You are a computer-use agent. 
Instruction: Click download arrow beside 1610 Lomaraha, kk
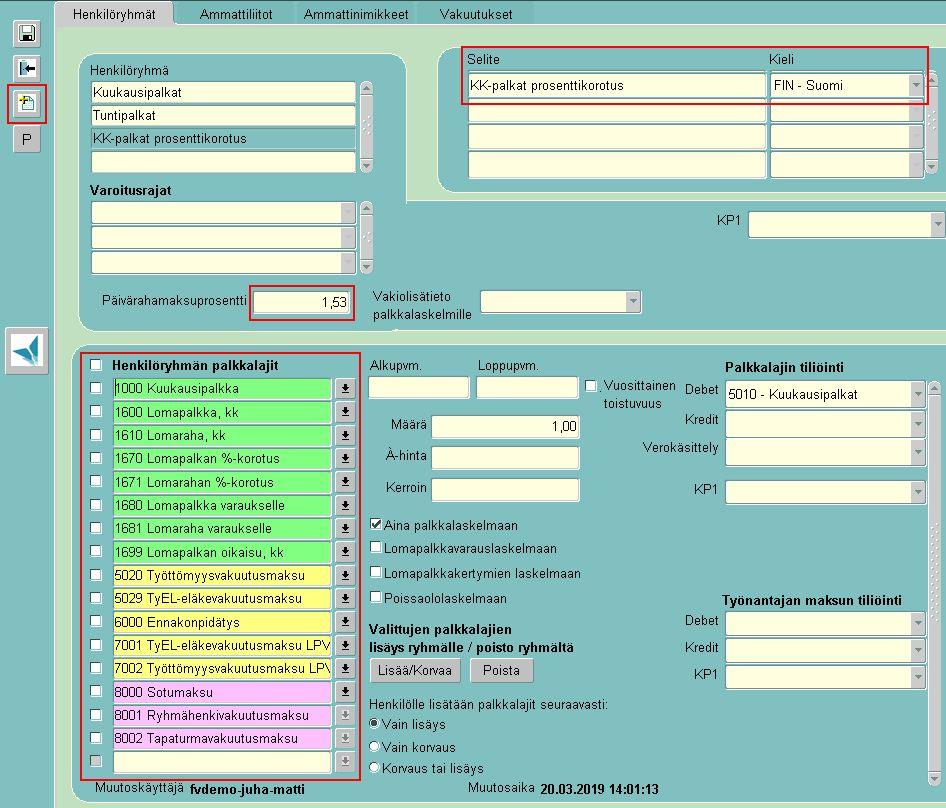coord(345,435)
